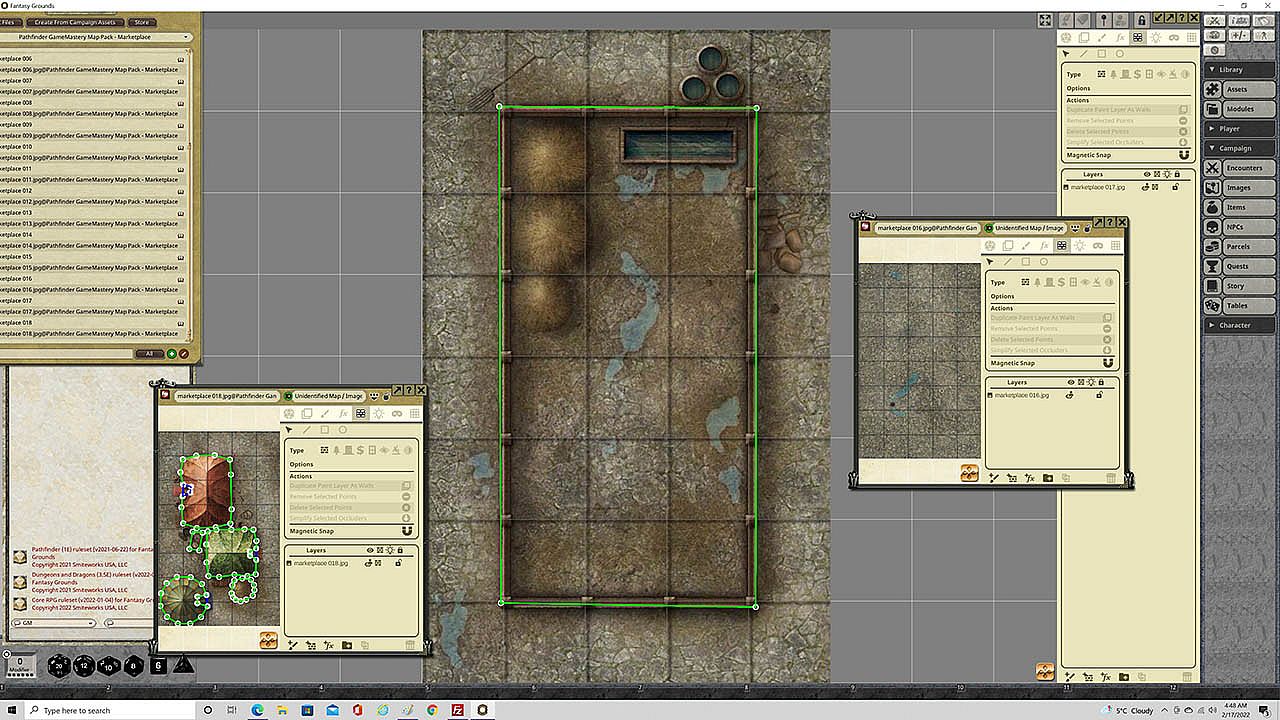Select the circle drawing tool in main panel
This screenshot has height=720, width=1280.
[x=1120, y=54]
